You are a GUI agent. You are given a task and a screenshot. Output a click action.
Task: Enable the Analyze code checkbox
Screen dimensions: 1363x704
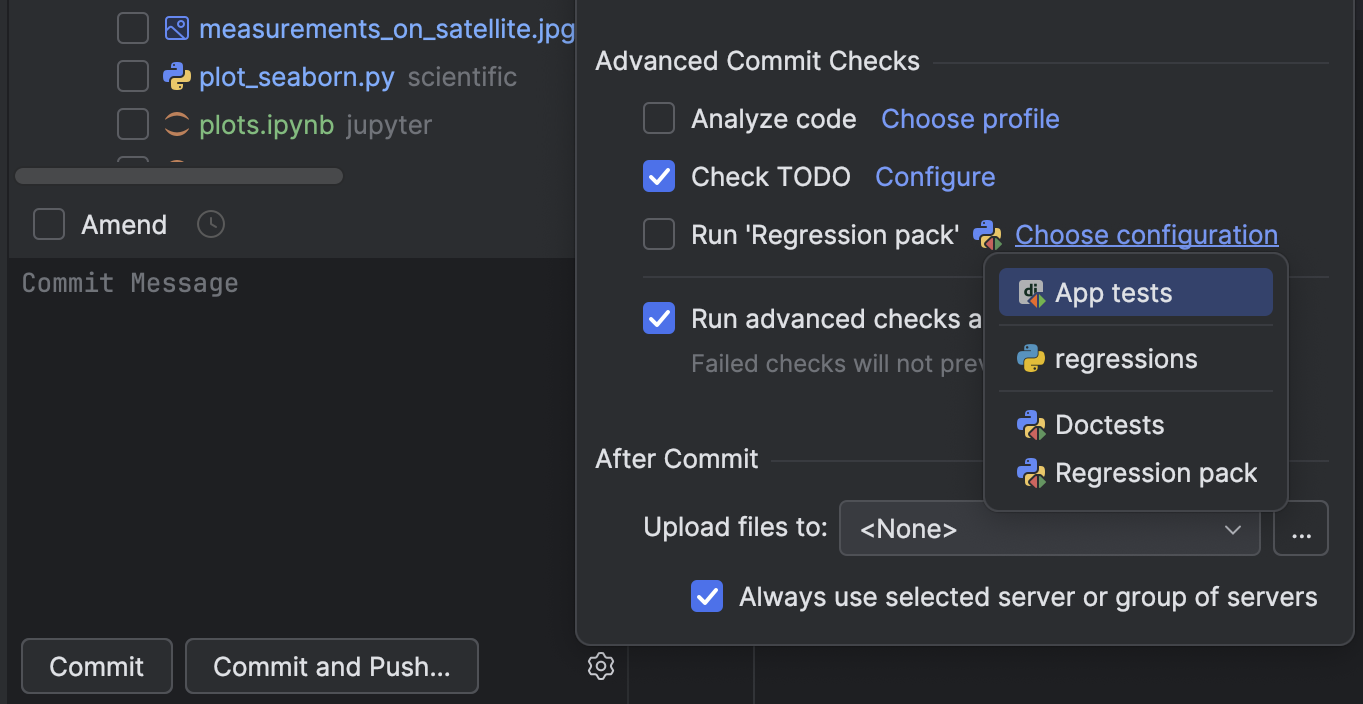659,119
